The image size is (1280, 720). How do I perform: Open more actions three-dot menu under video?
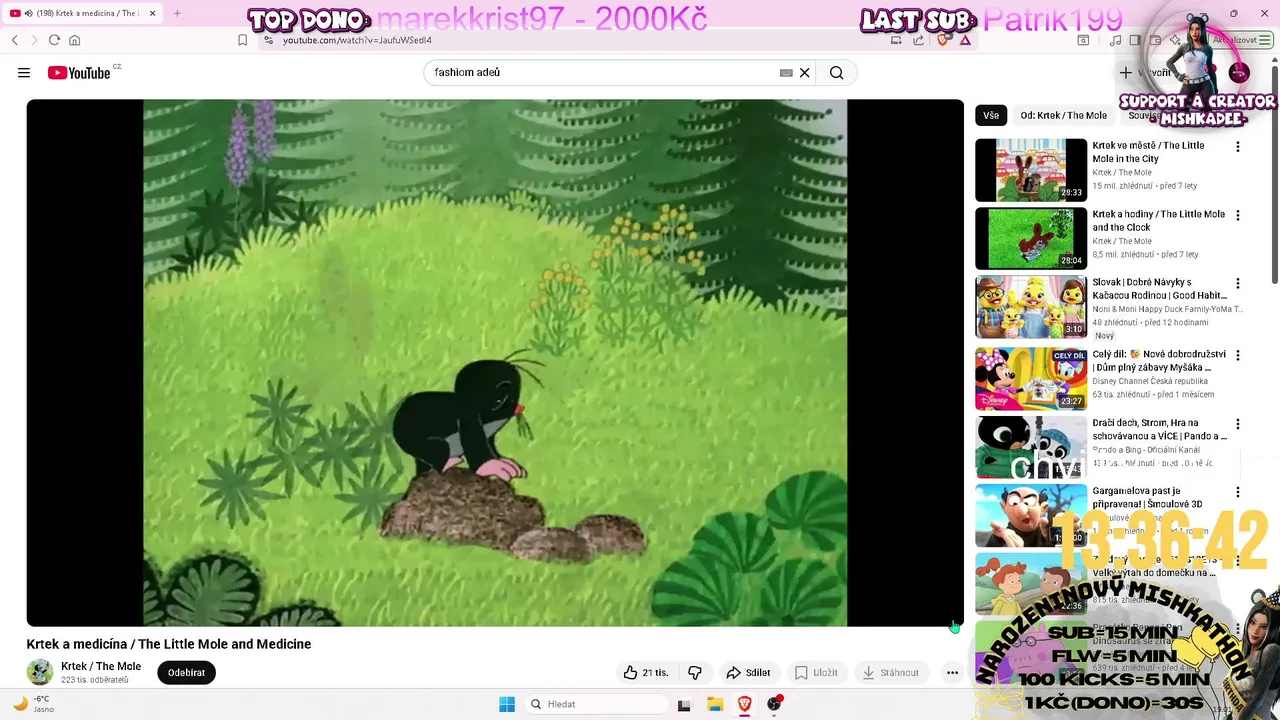pos(952,673)
